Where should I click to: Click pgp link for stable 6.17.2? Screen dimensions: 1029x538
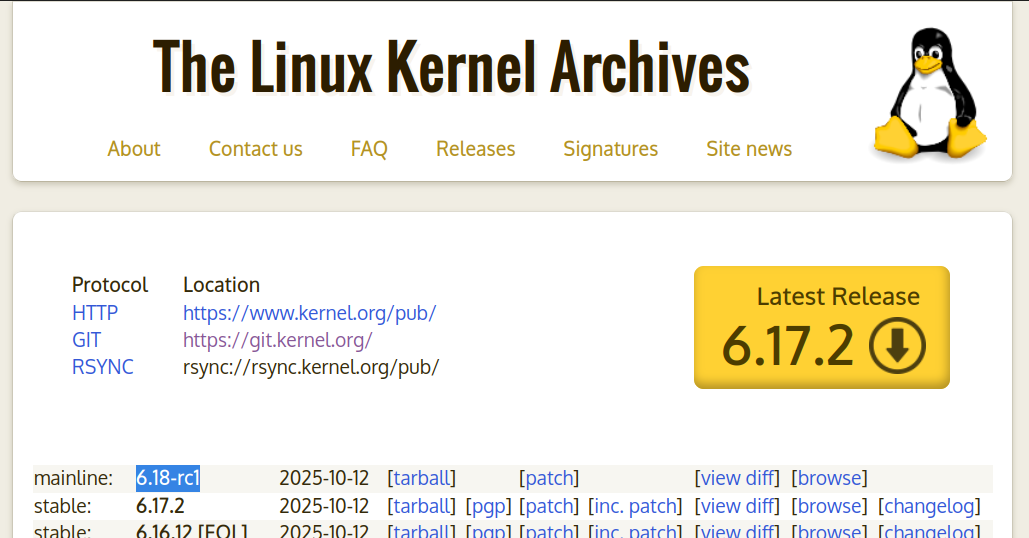(488, 506)
